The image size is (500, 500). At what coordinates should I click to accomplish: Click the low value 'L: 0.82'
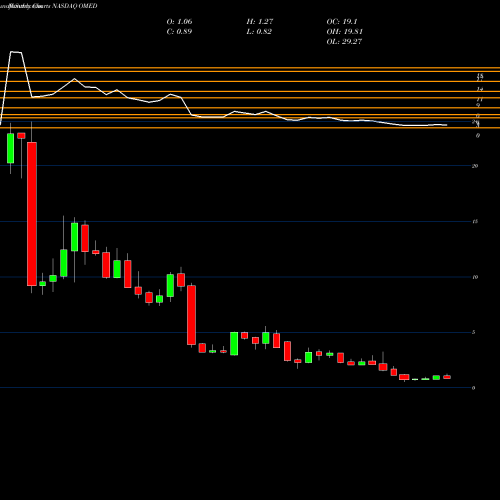[259, 32]
